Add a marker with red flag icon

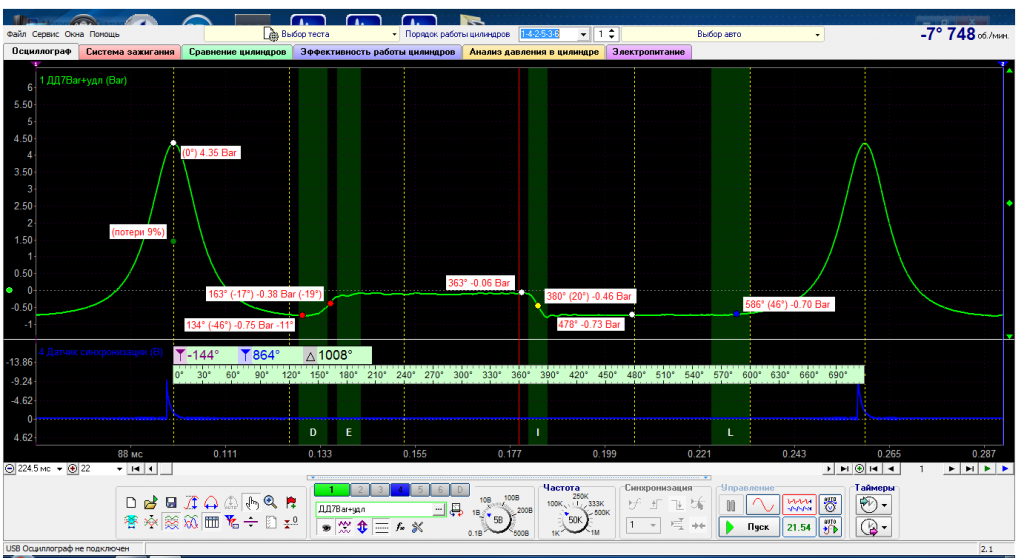click(x=291, y=502)
